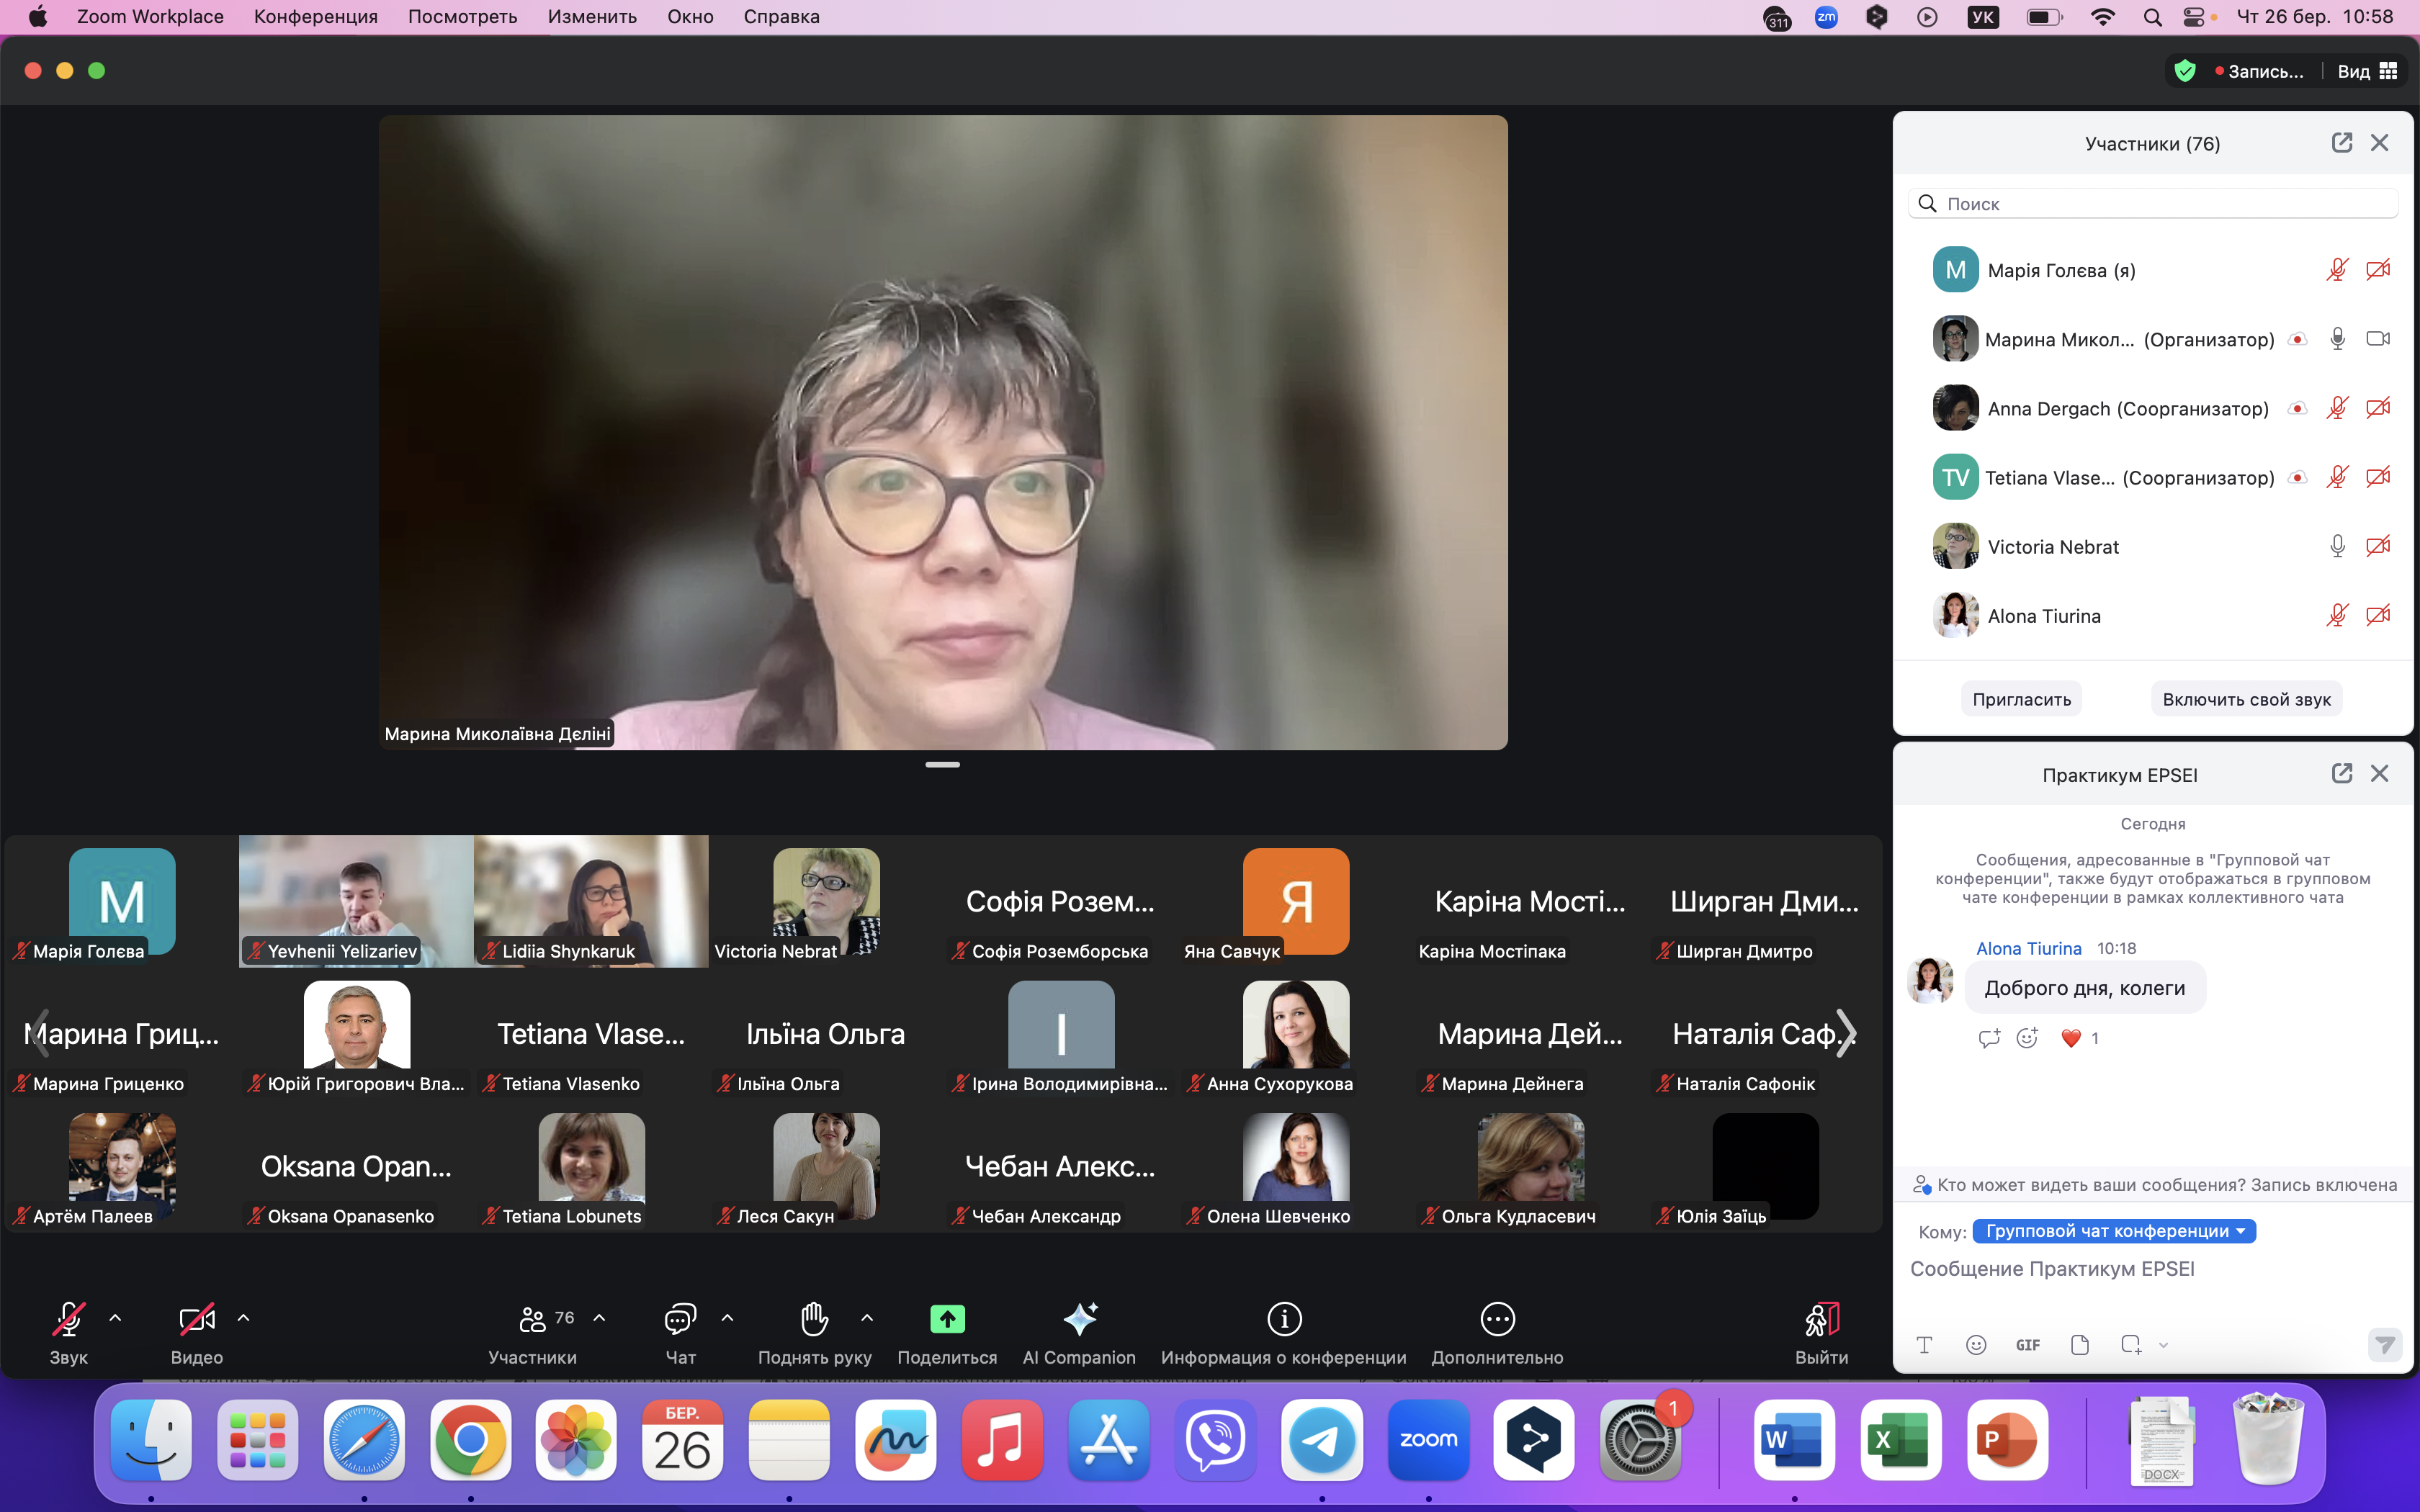
Task: Click the green Share screen icon
Action: (x=947, y=1320)
